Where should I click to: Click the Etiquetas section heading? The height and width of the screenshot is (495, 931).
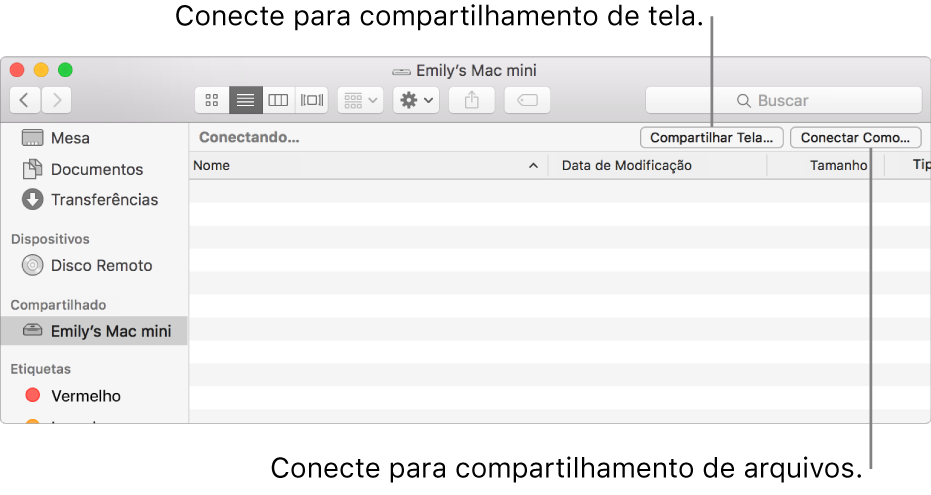40,369
